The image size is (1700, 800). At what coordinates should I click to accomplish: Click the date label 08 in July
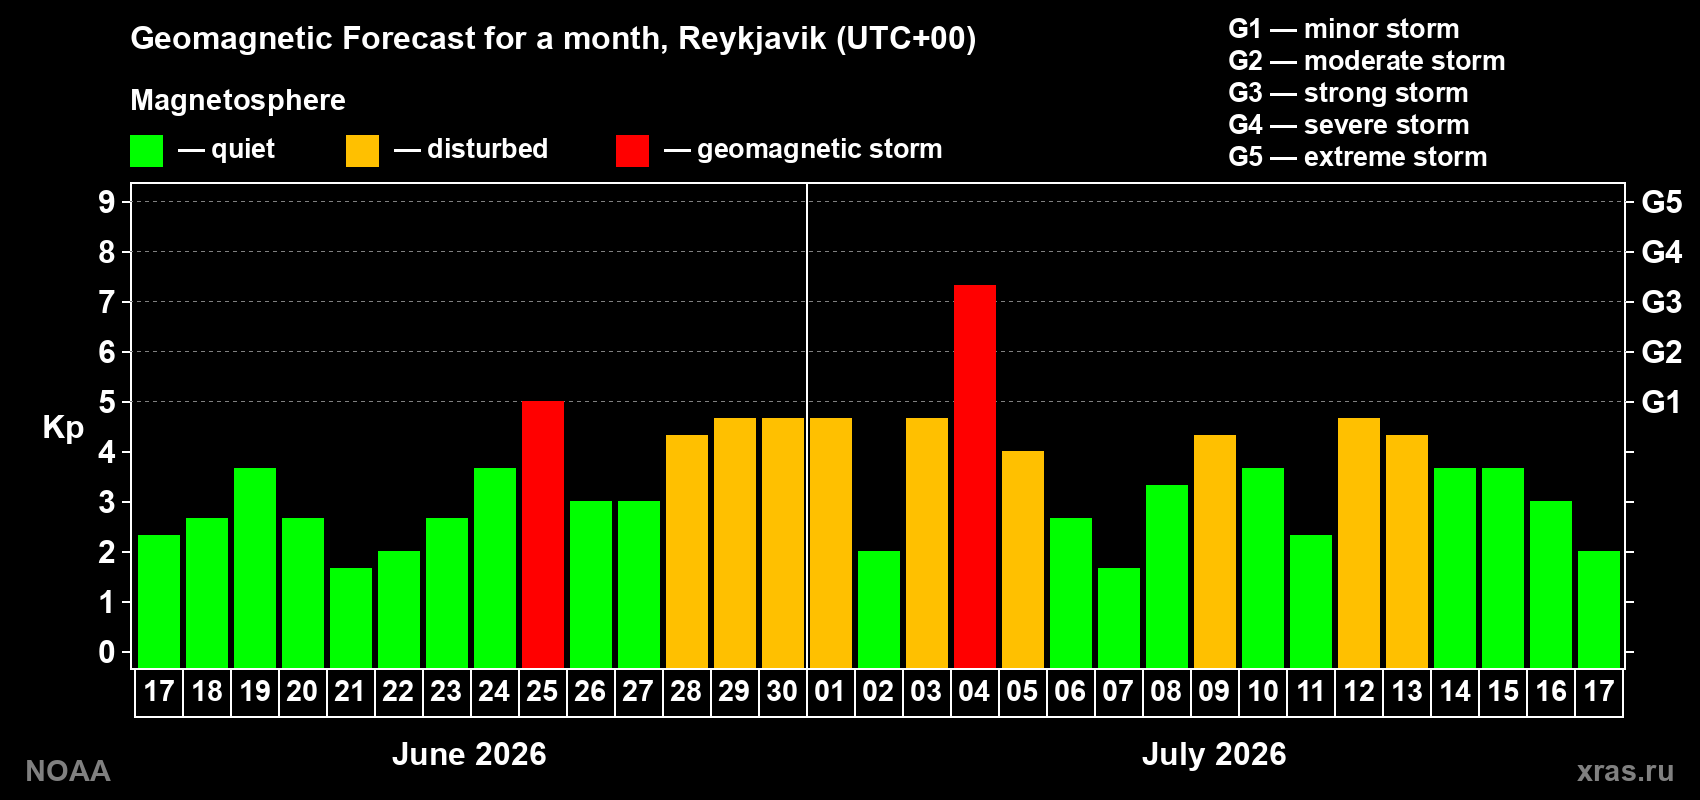[x=1166, y=692]
